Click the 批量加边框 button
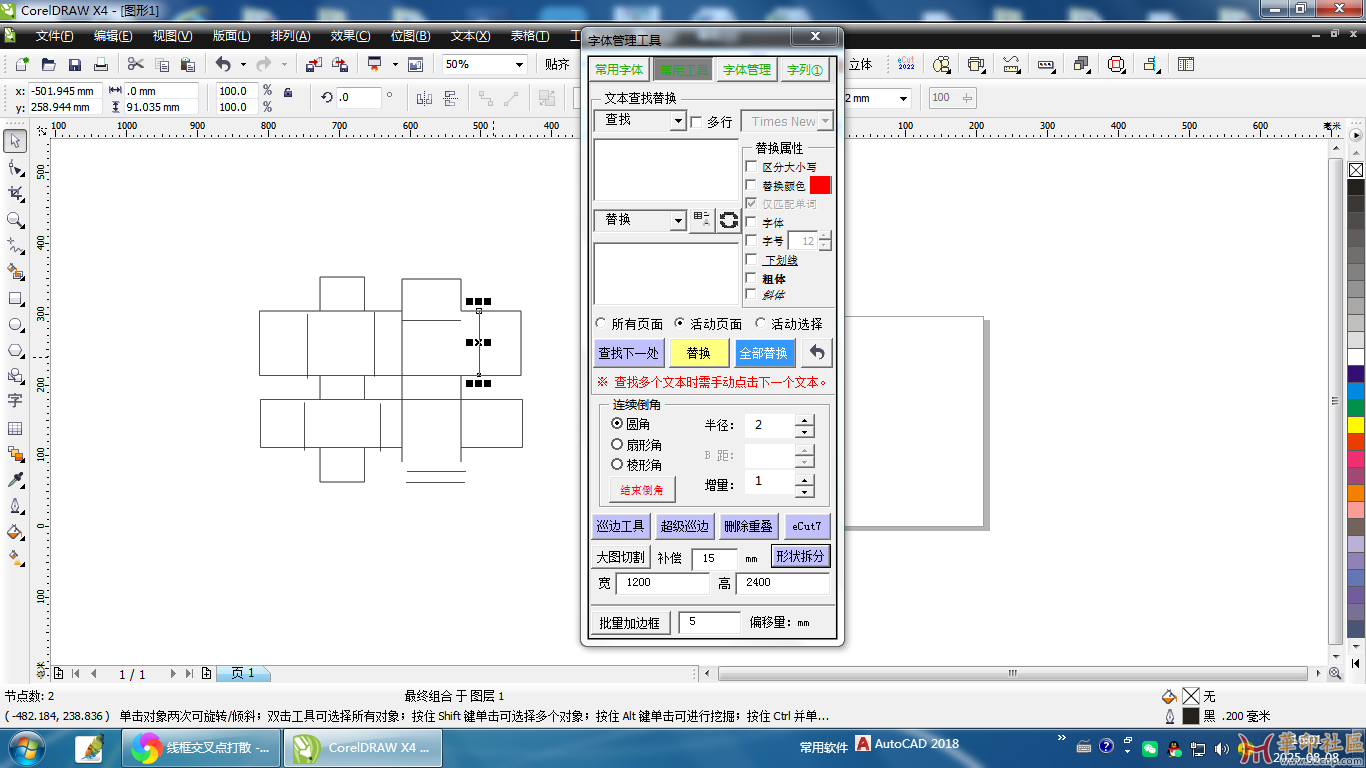1366x768 pixels. [x=630, y=622]
